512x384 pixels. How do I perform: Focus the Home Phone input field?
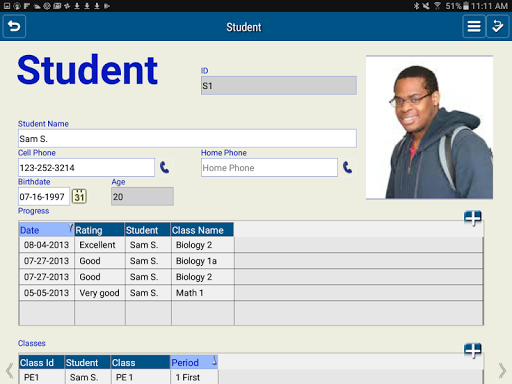[x=269, y=167]
